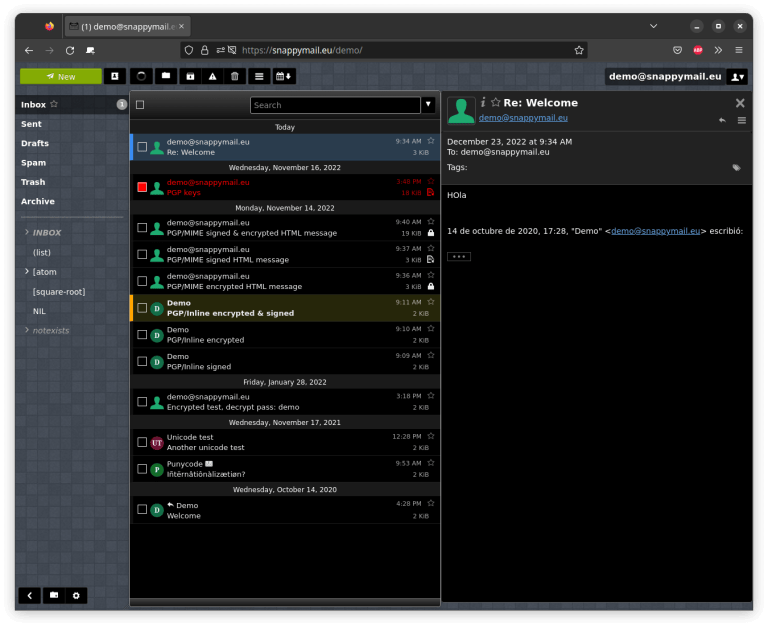The image size is (768, 627).
Task: Click the tags label icon
Action: [x=737, y=168]
